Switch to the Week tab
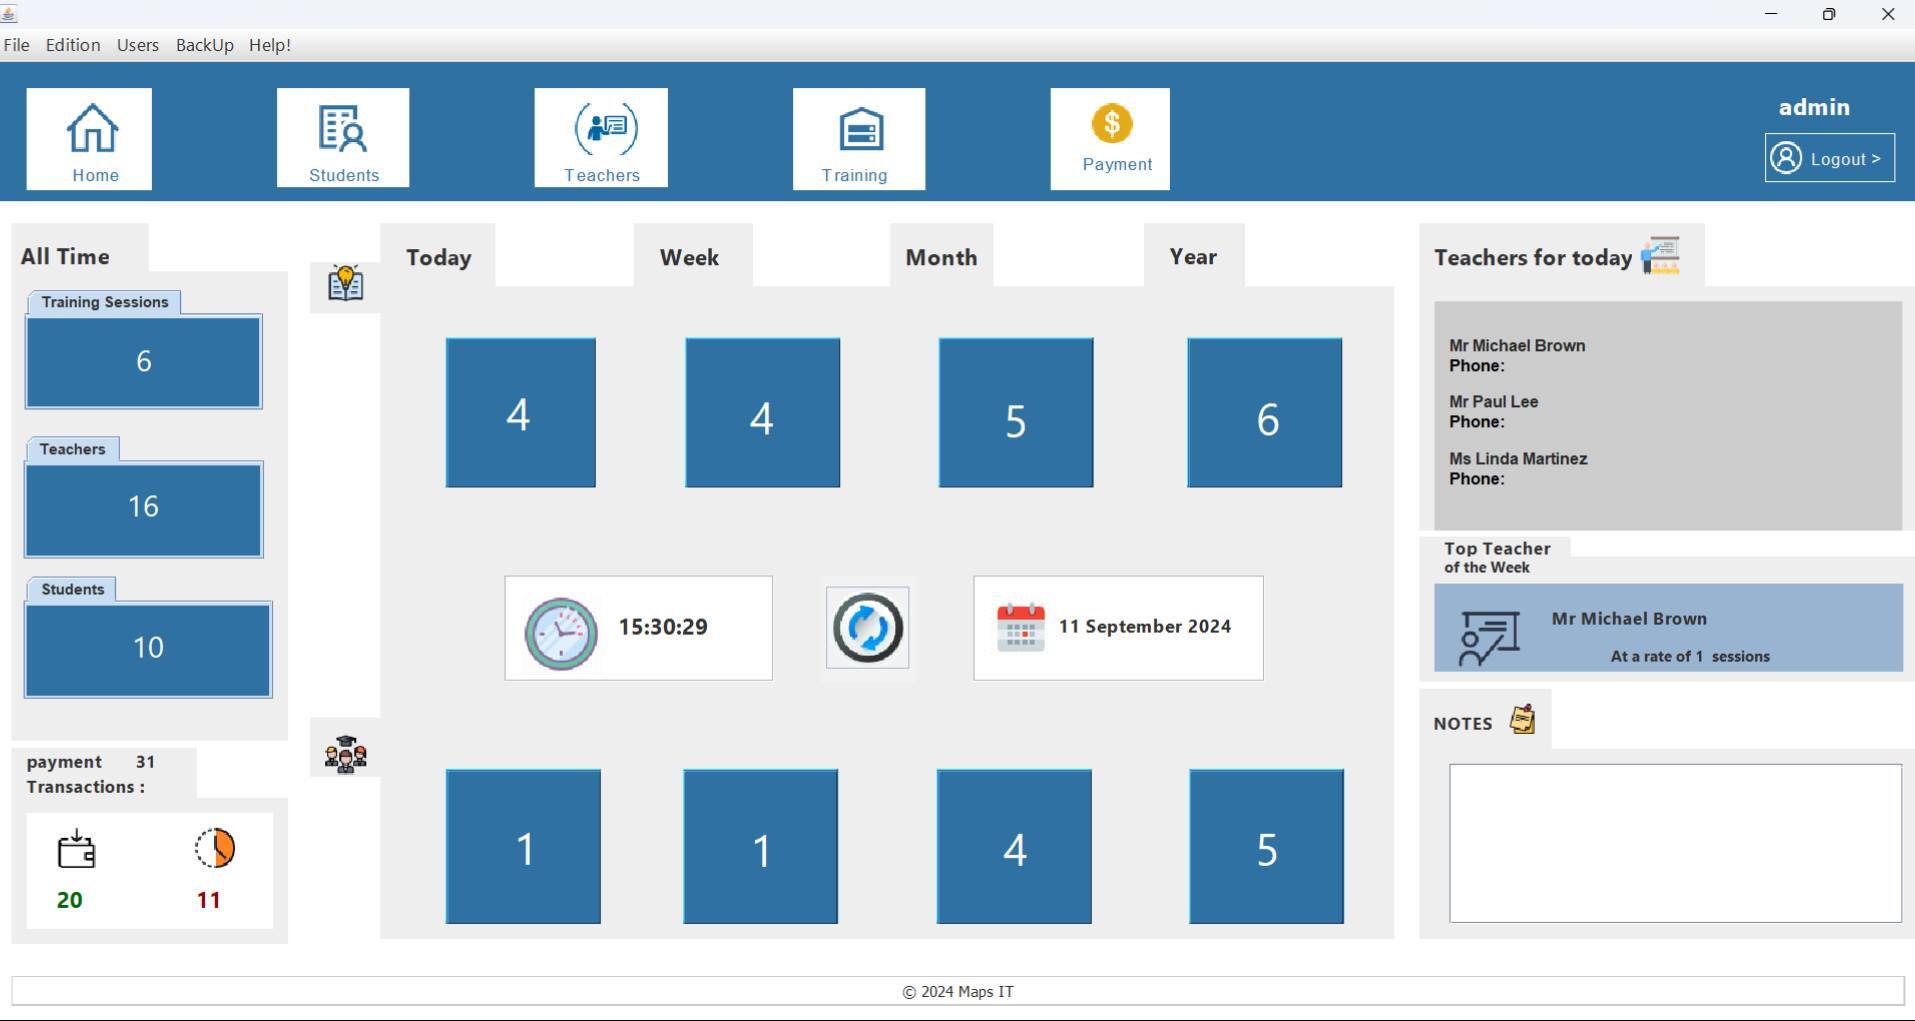Screen dimensions: 1915x1021 (x=688, y=257)
